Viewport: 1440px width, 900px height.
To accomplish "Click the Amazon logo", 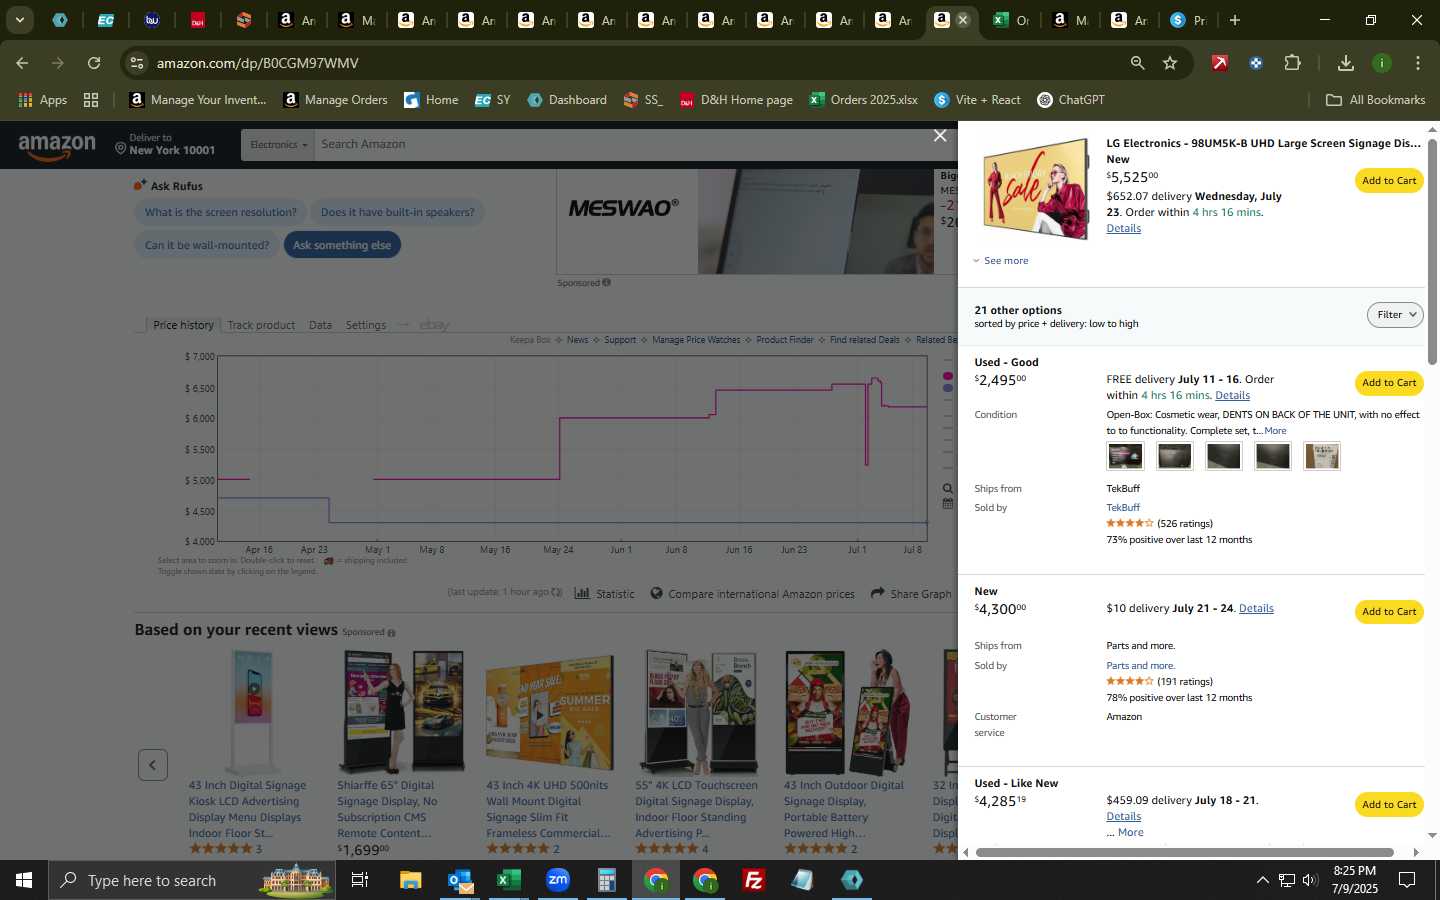I will (x=57, y=146).
